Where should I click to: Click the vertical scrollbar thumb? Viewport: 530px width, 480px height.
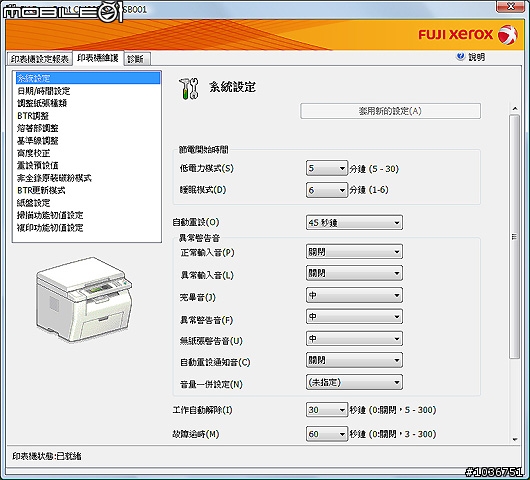(514, 236)
